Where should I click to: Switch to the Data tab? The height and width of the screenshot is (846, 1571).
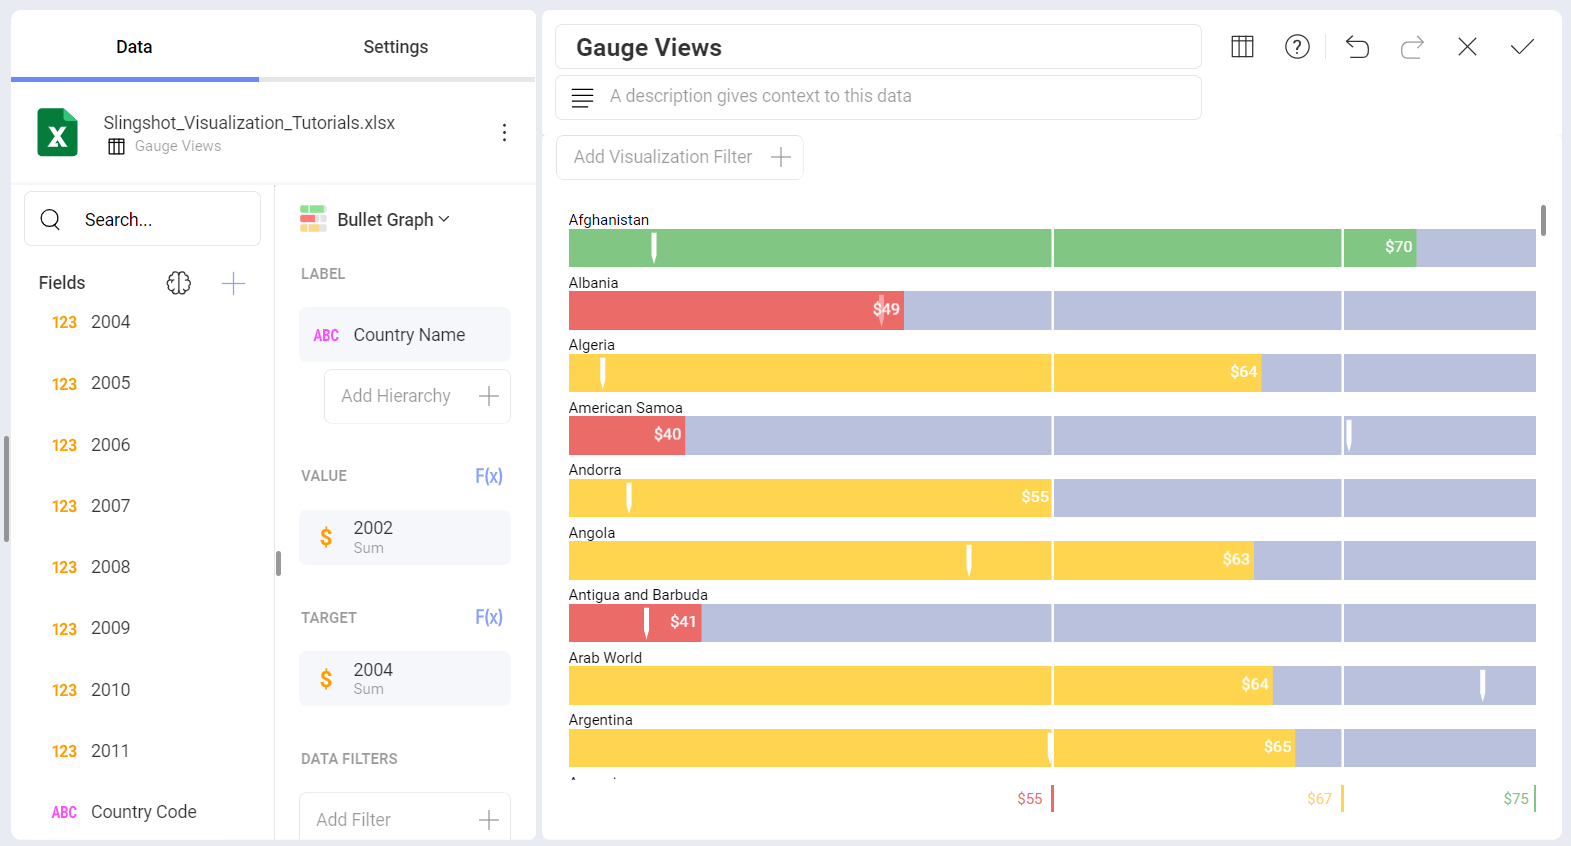tap(134, 47)
